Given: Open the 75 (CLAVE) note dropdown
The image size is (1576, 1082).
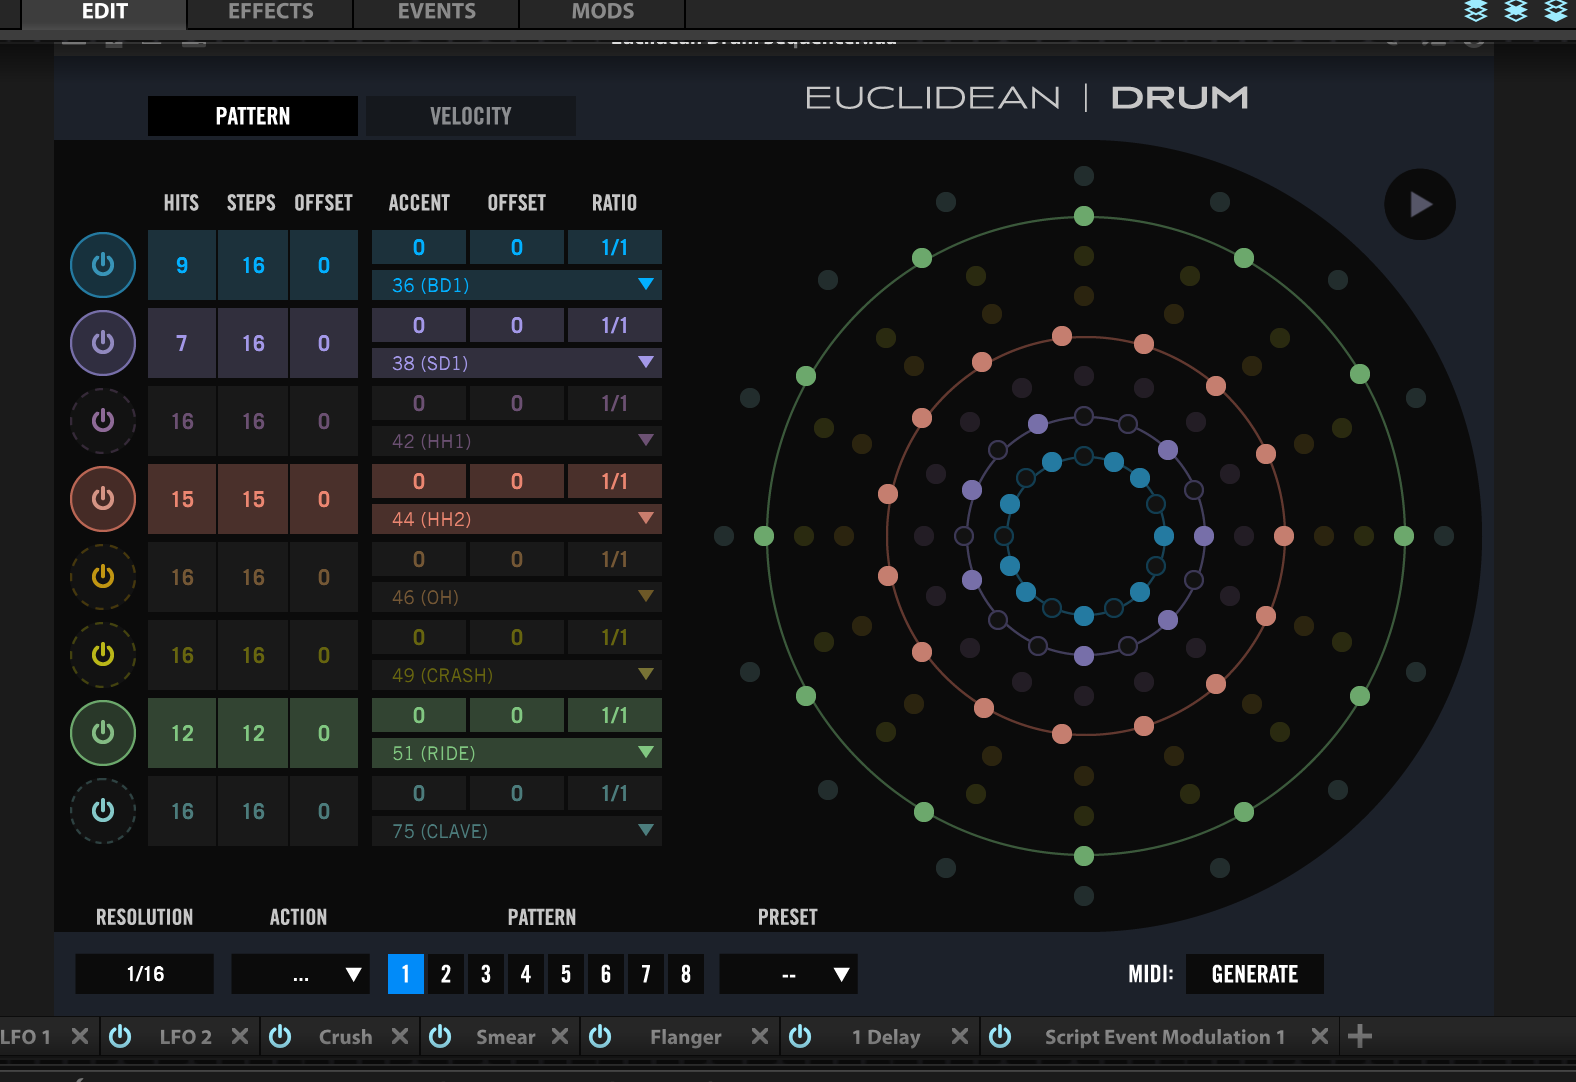Looking at the screenshot, I should (x=517, y=831).
